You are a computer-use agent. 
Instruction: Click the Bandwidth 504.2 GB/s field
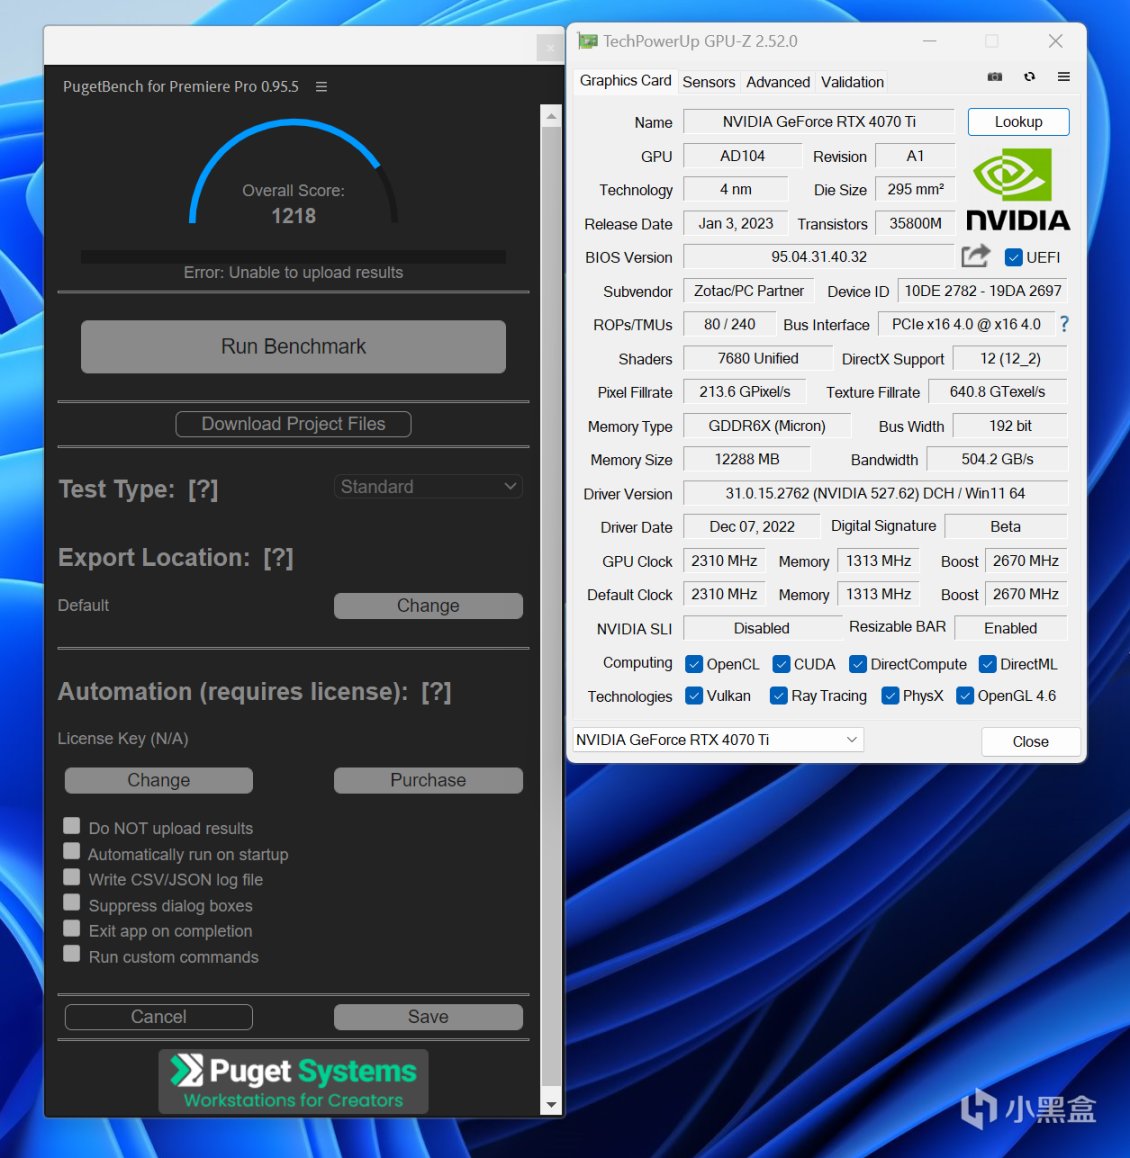[997, 459]
